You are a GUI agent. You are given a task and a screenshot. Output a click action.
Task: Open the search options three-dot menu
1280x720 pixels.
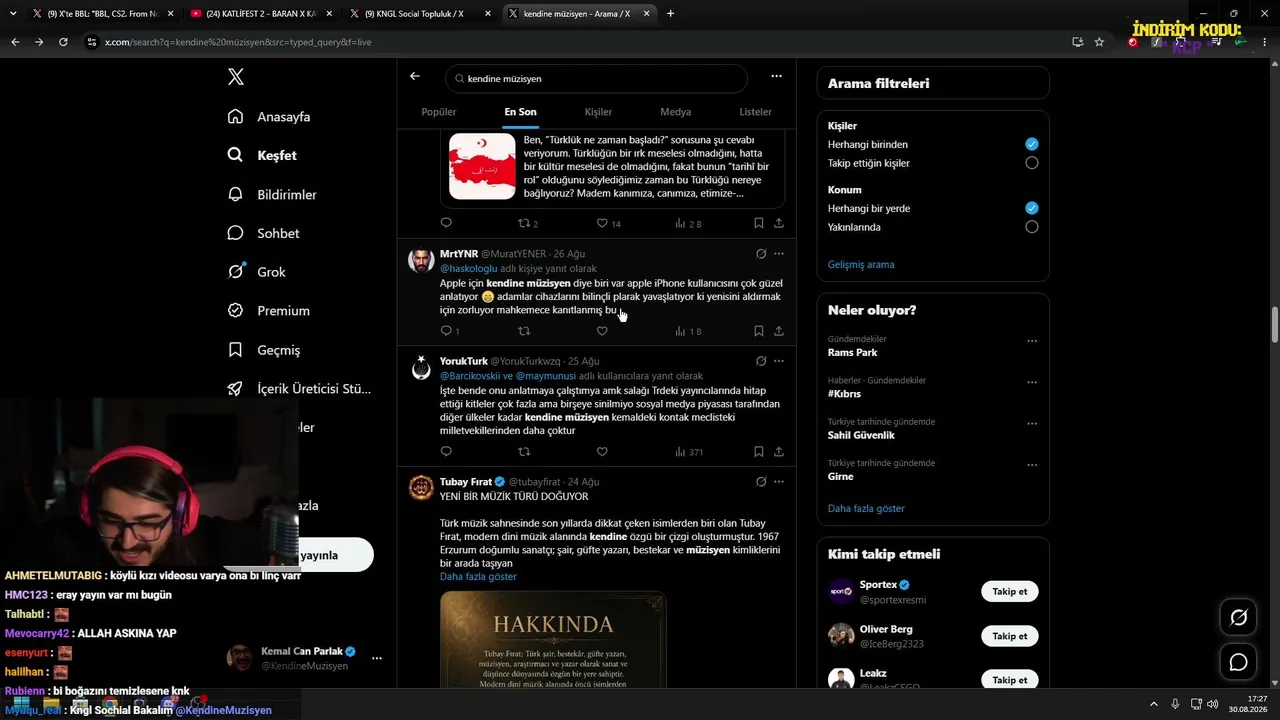pos(776,76)
